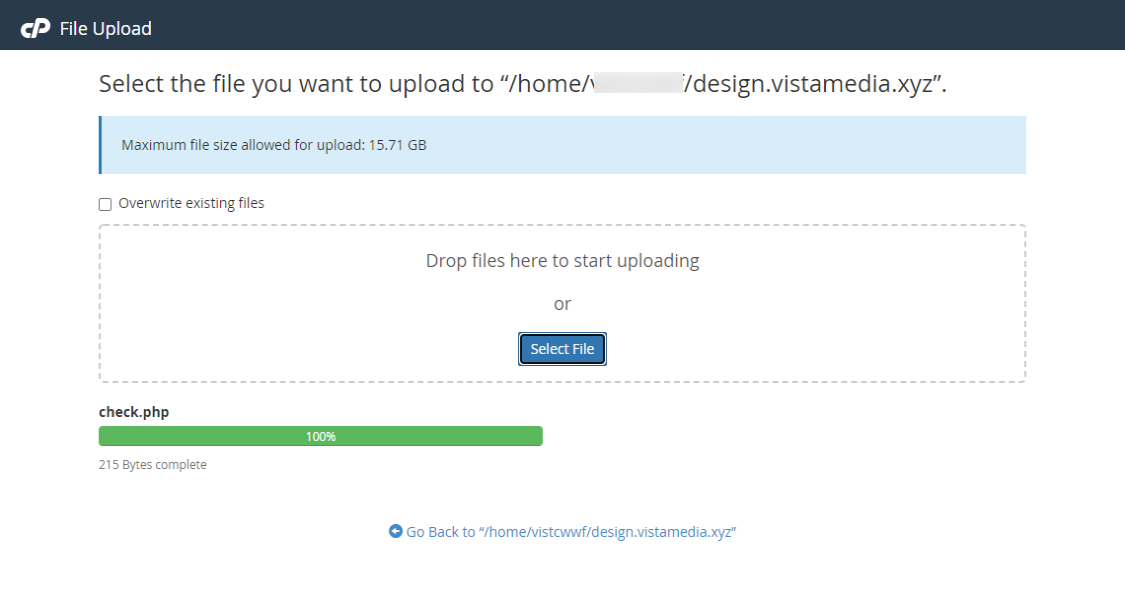This screenshot has height=602, width=1125.
Task: Click the "15.71 GB" size limit text
Action: (x=397, y=145)
